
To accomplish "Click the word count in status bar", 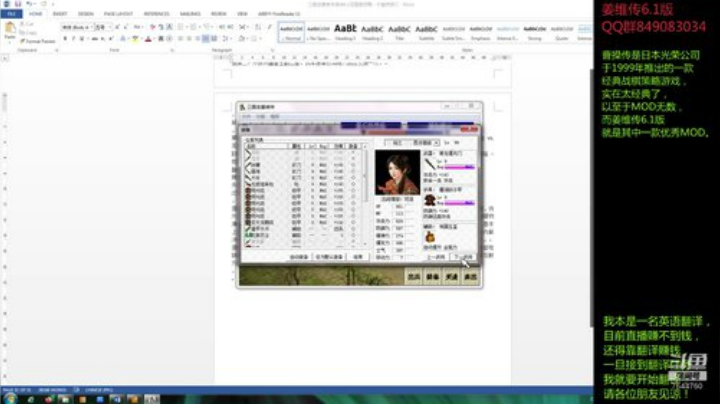I will point(52,390).
